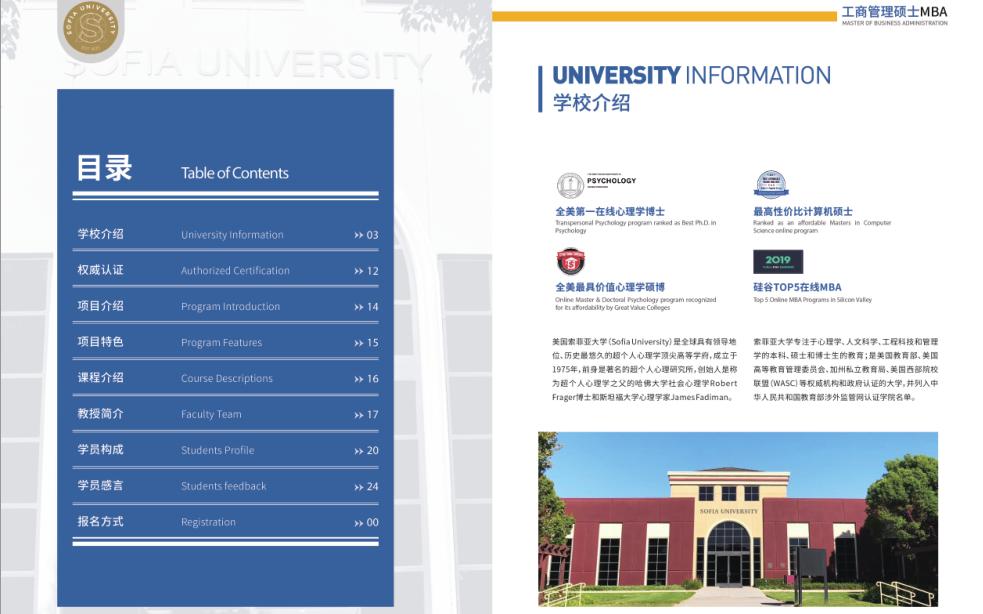Viewport: 983px width, 614px height.
Task: Click the 全美最具价值心理学硕士 heading
Action: pyautogui.click(x=609, y=287)
